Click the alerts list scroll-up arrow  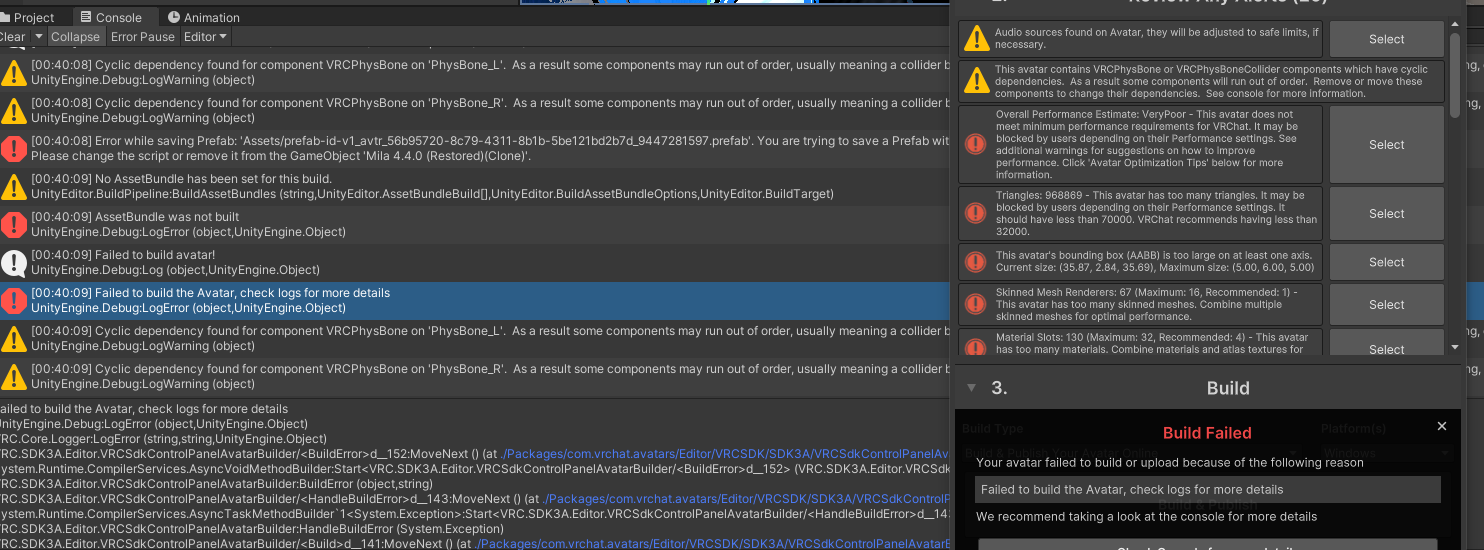pyautogui.click(x=1455, y=26)
